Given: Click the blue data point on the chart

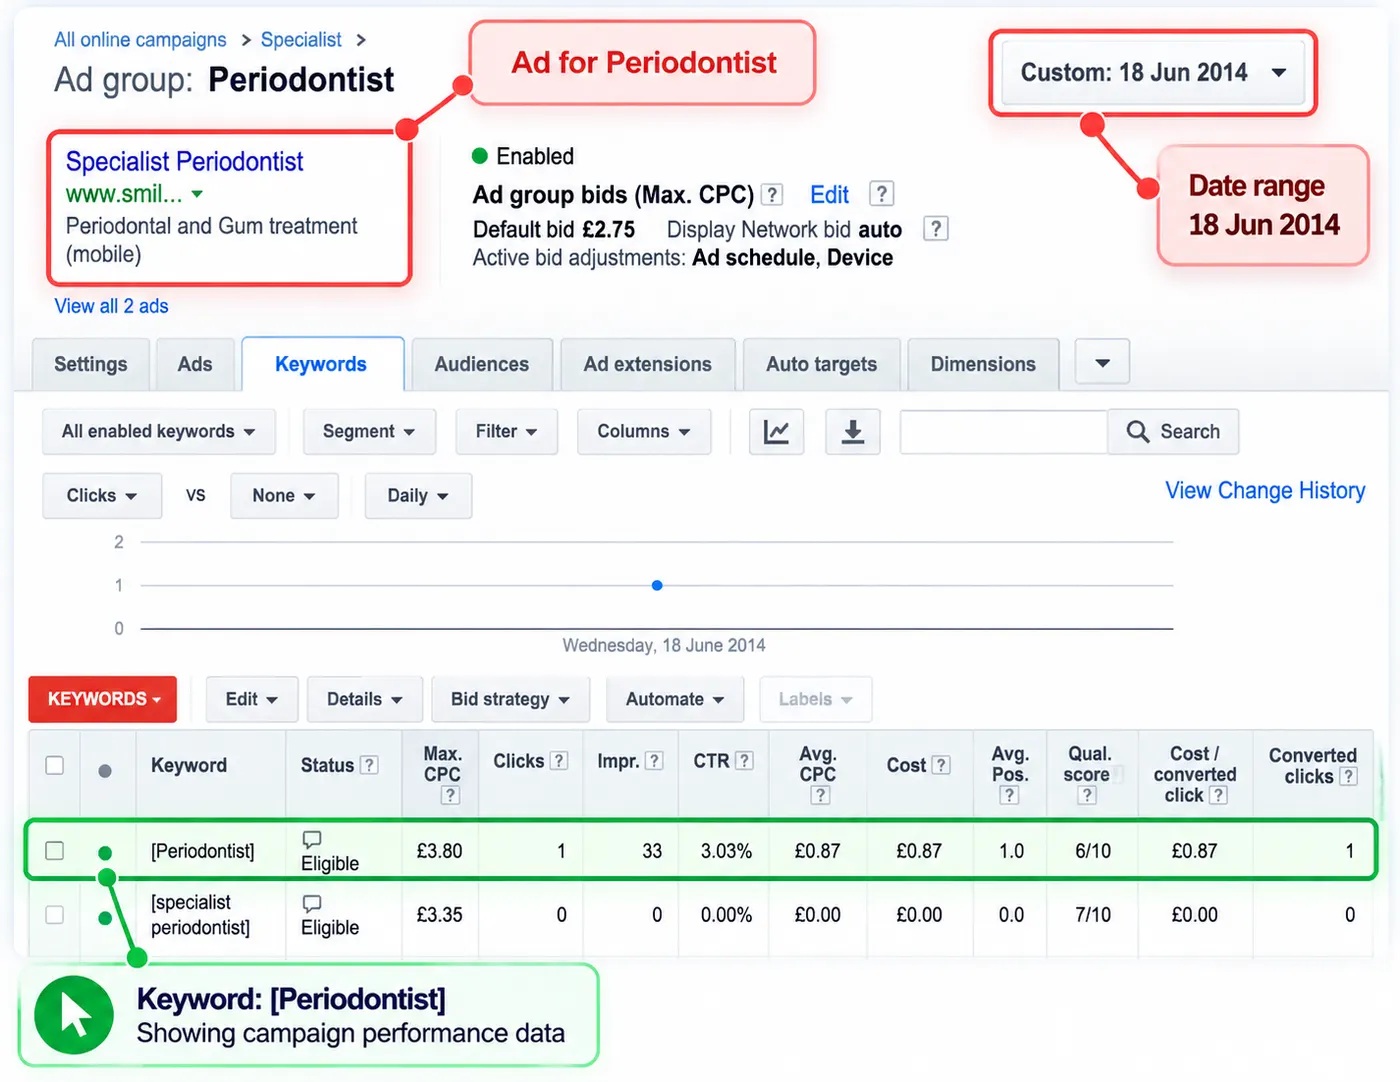Looking at the screenshot, I should [x=657, y=585].
